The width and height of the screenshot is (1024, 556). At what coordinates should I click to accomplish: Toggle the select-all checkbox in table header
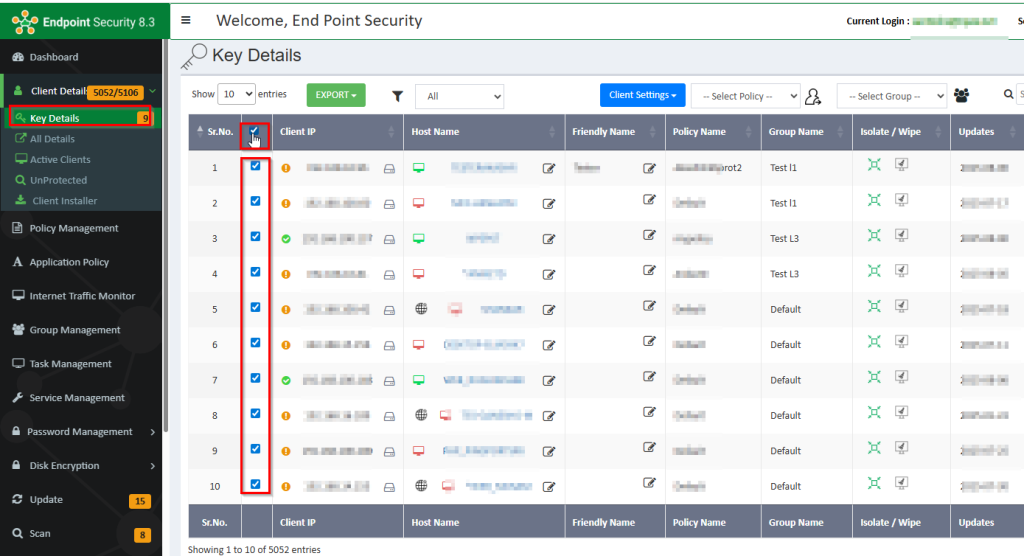point(255,131)
